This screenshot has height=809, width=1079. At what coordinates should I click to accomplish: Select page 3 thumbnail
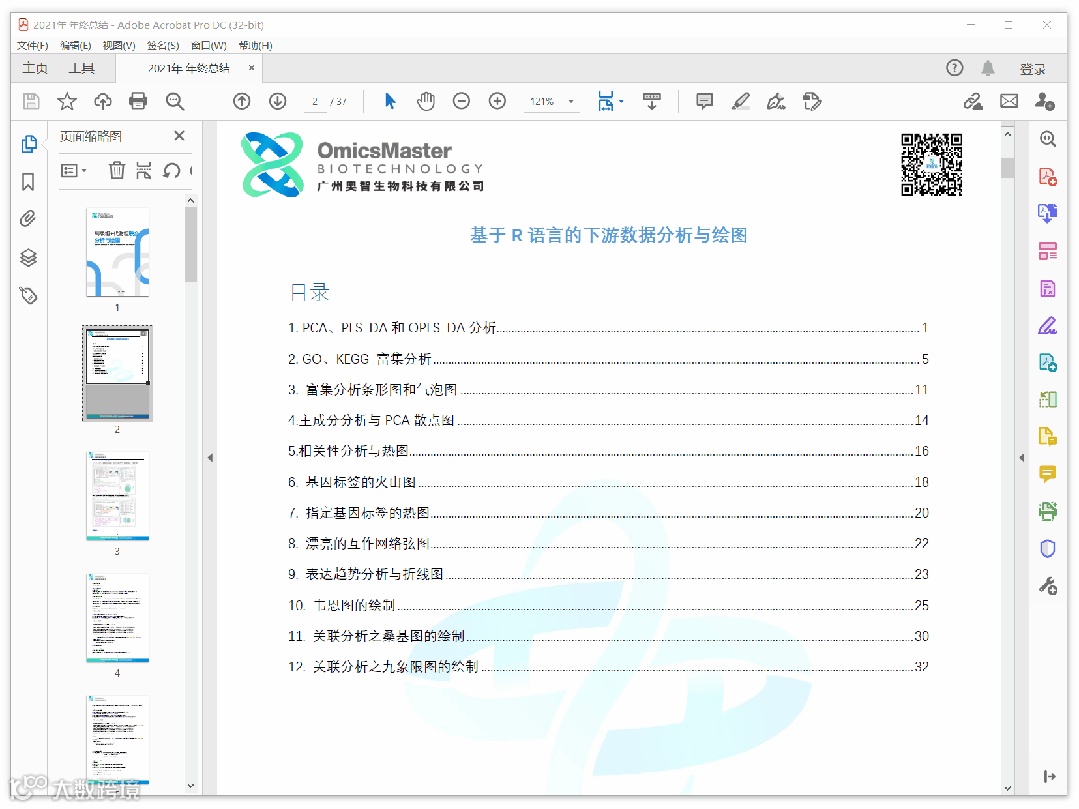[117, 496]
